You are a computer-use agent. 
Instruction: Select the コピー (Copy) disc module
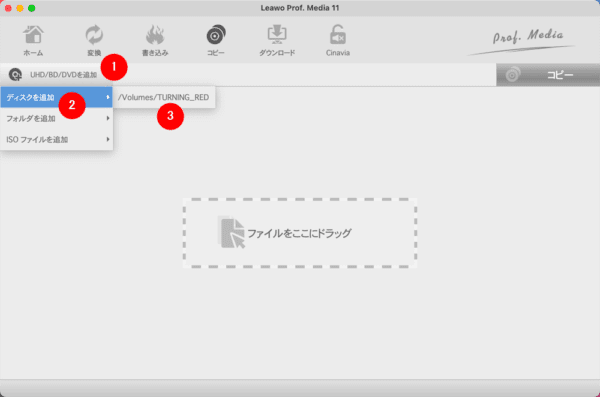(216, 40)
